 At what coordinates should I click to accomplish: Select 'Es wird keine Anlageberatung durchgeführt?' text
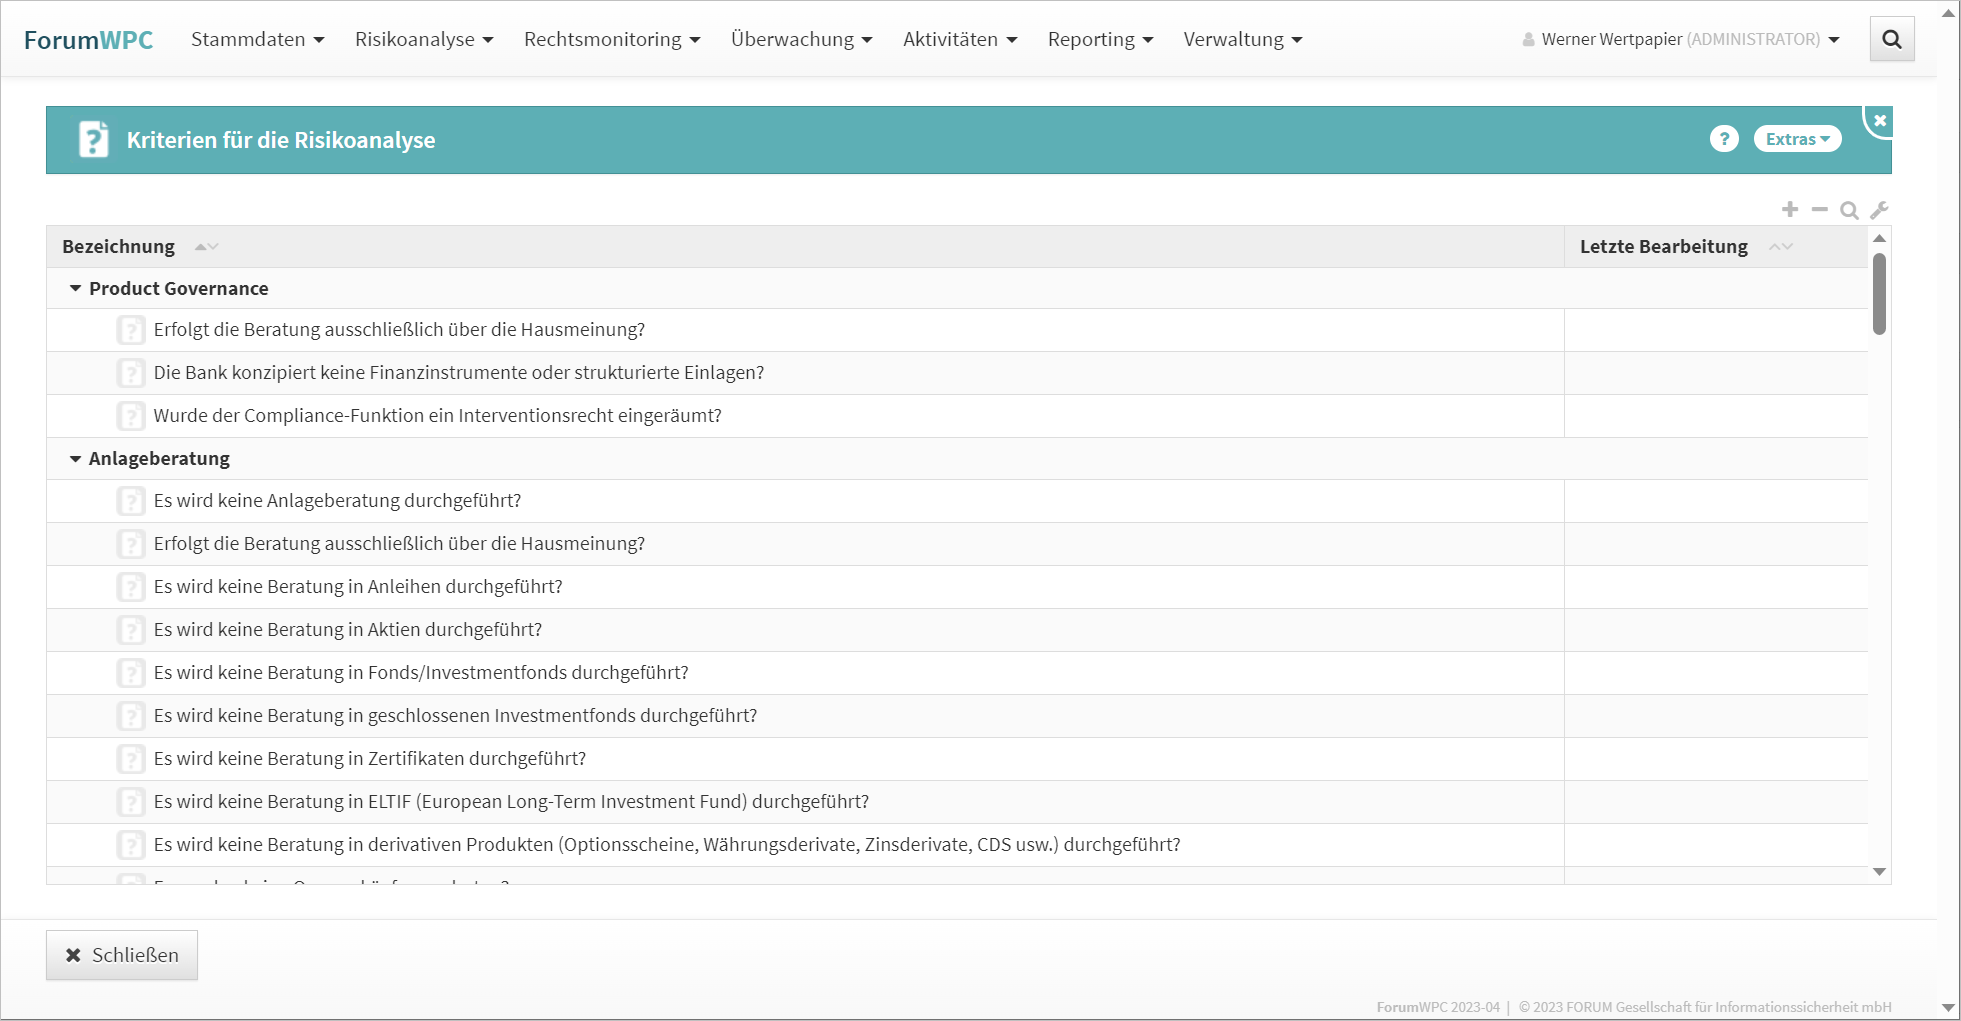click(x=338, y=501)
